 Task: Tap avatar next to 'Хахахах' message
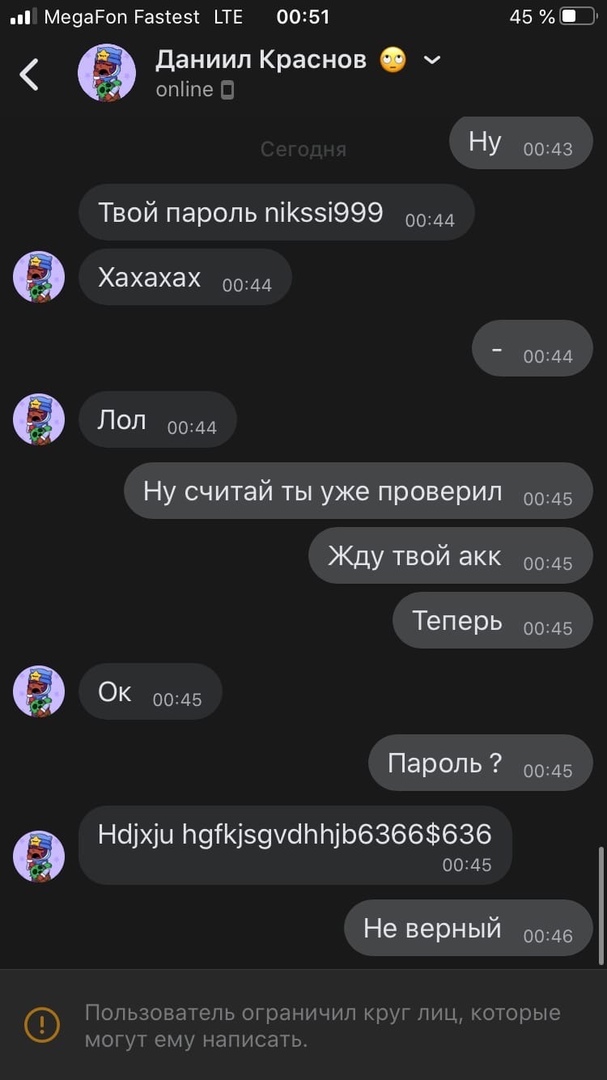[x=39, y=277]
